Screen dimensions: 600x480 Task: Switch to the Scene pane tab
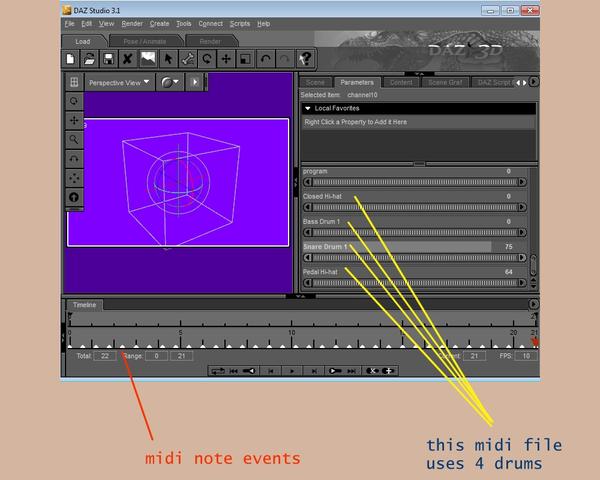(315, 82)
